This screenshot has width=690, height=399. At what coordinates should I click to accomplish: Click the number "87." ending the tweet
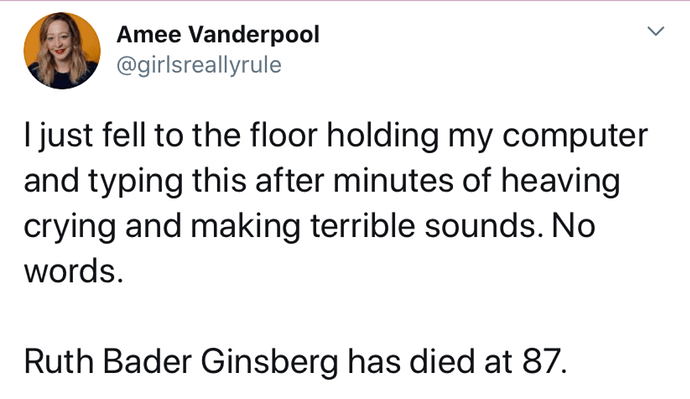pos(545,361)
